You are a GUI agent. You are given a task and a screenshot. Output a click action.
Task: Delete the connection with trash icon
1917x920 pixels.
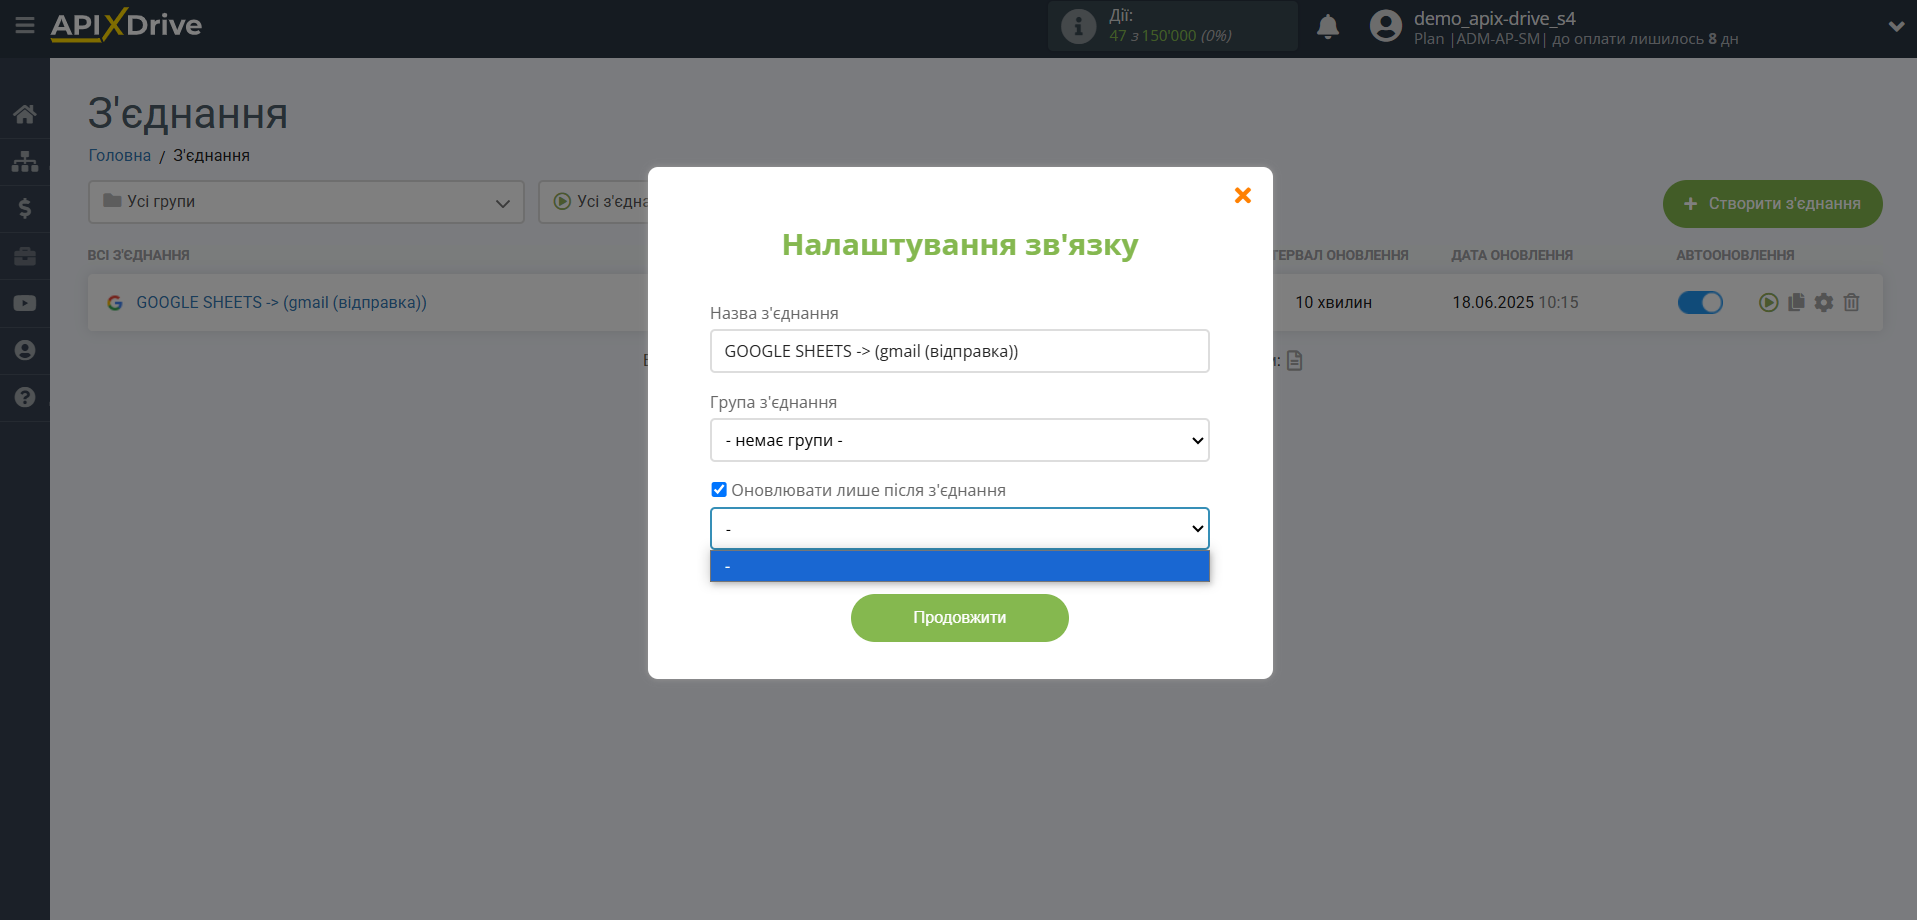click(x=1852, y=302)
